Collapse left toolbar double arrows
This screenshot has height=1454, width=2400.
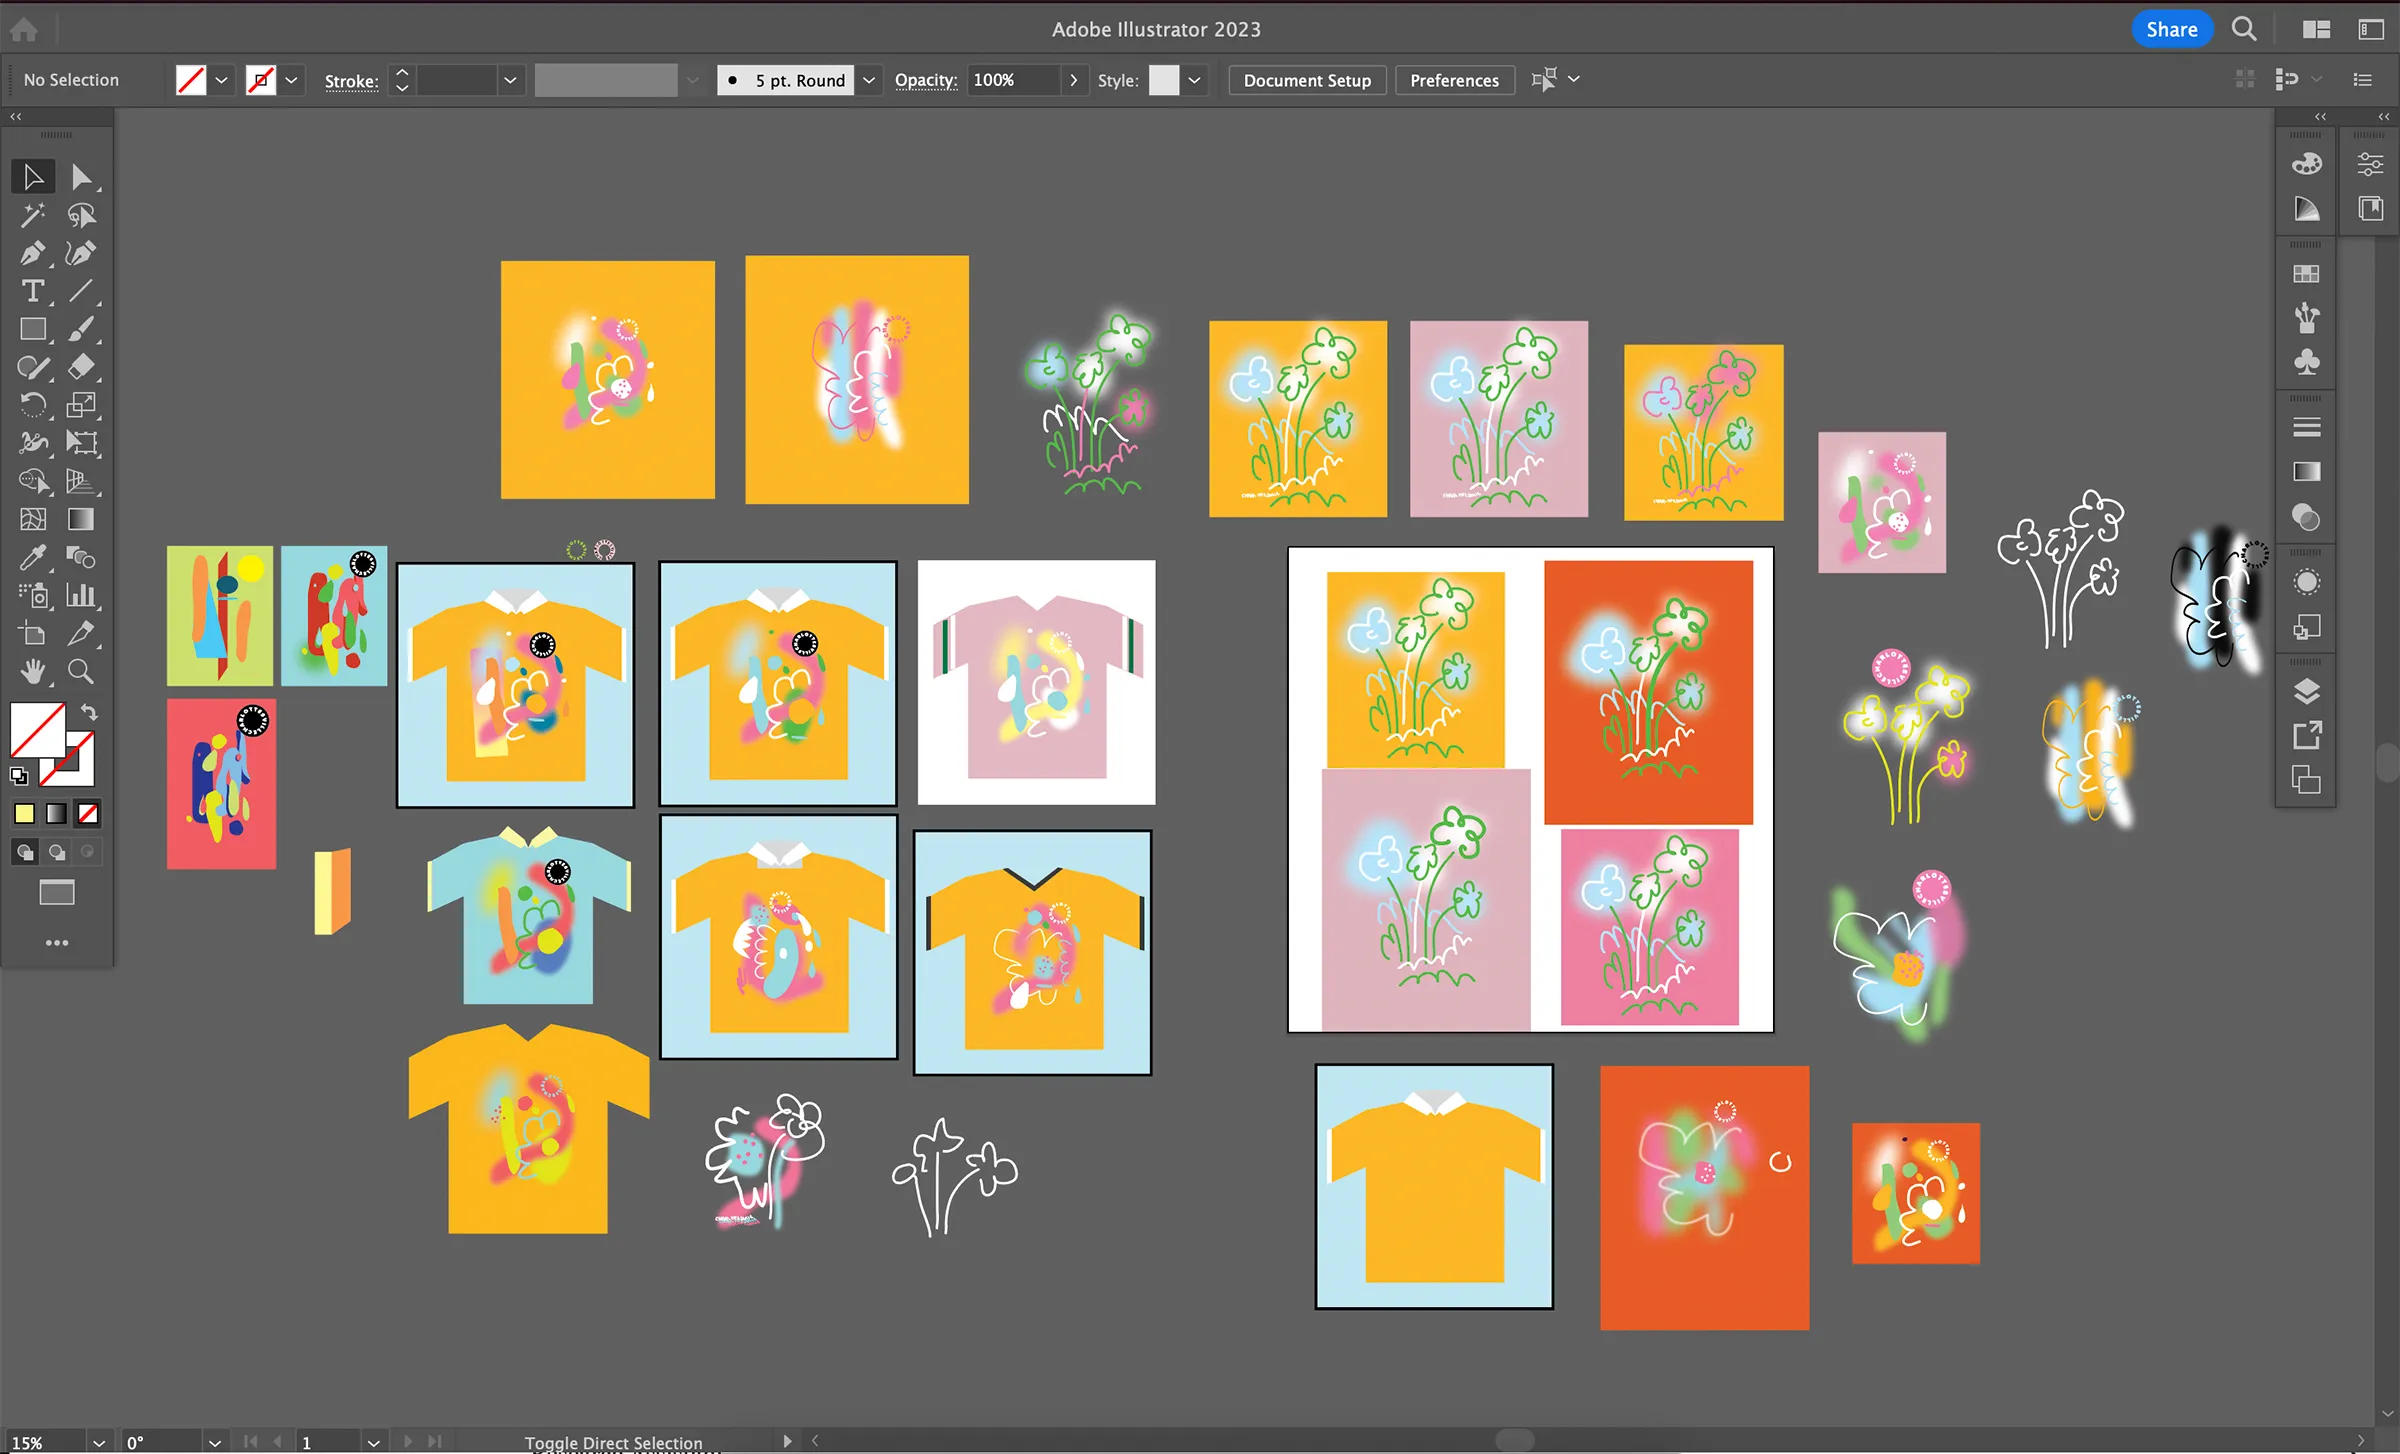click(x=15, y=117)
